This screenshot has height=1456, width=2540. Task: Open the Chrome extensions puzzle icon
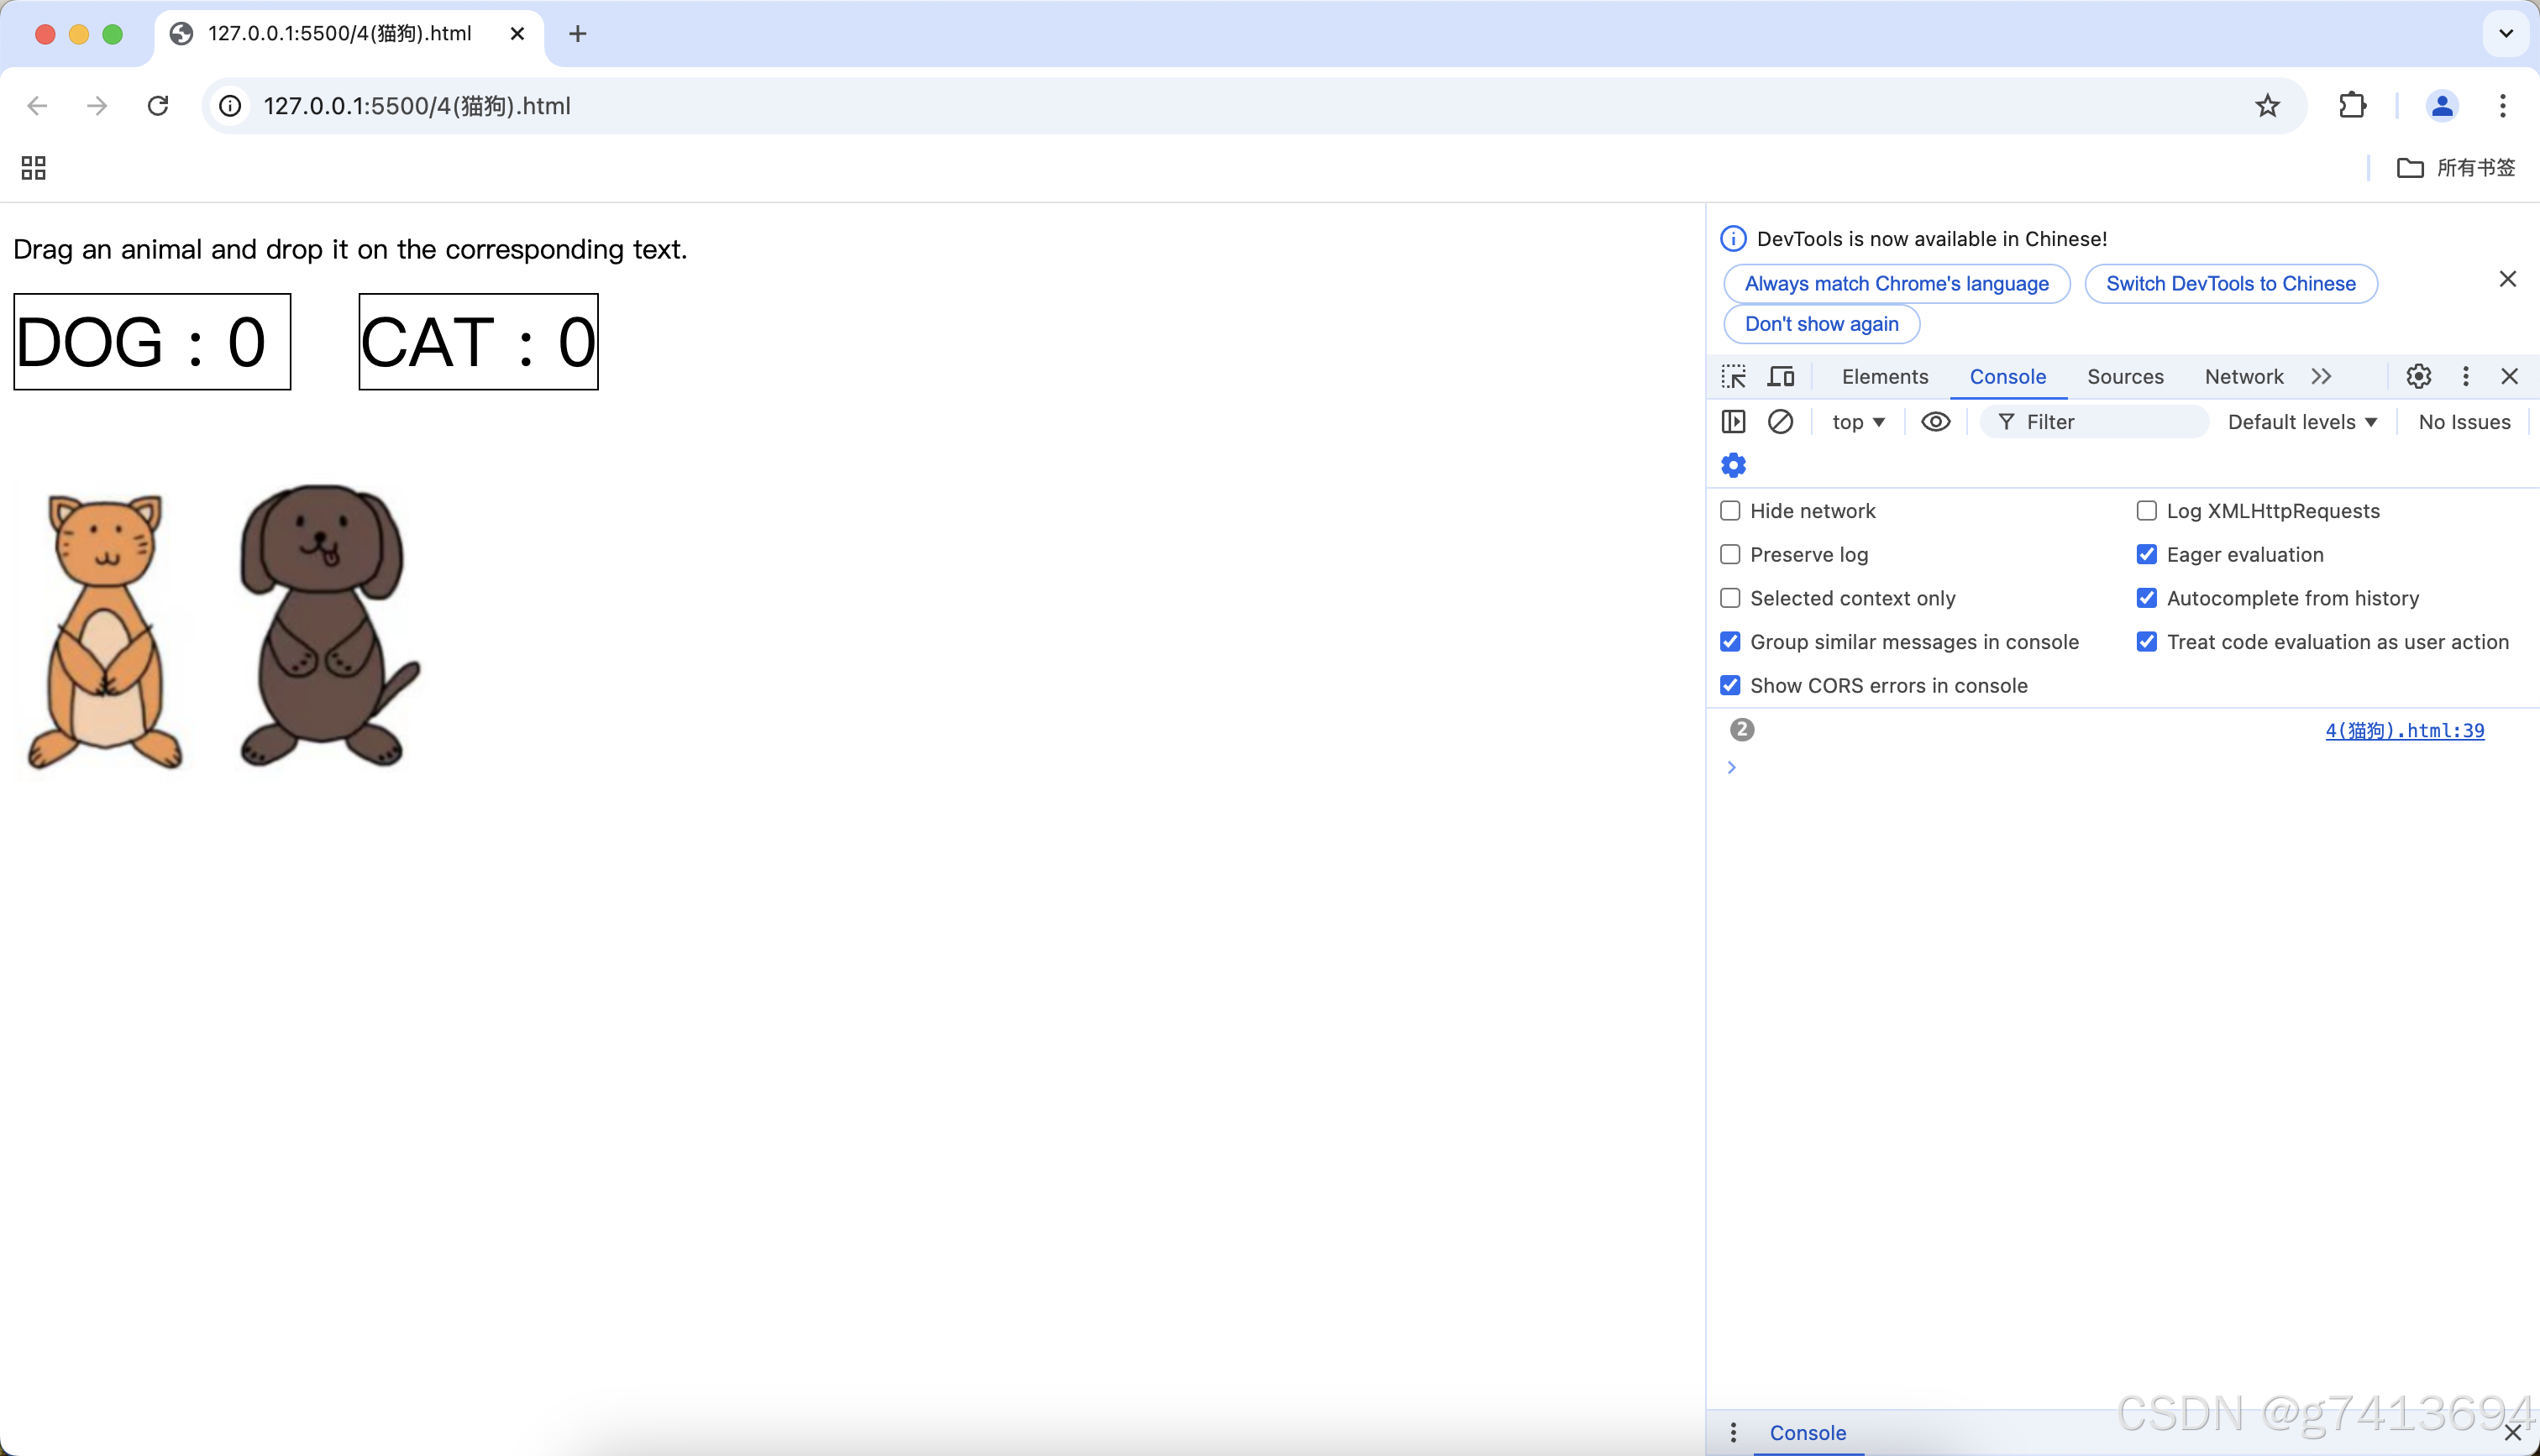pos(2352,106)
